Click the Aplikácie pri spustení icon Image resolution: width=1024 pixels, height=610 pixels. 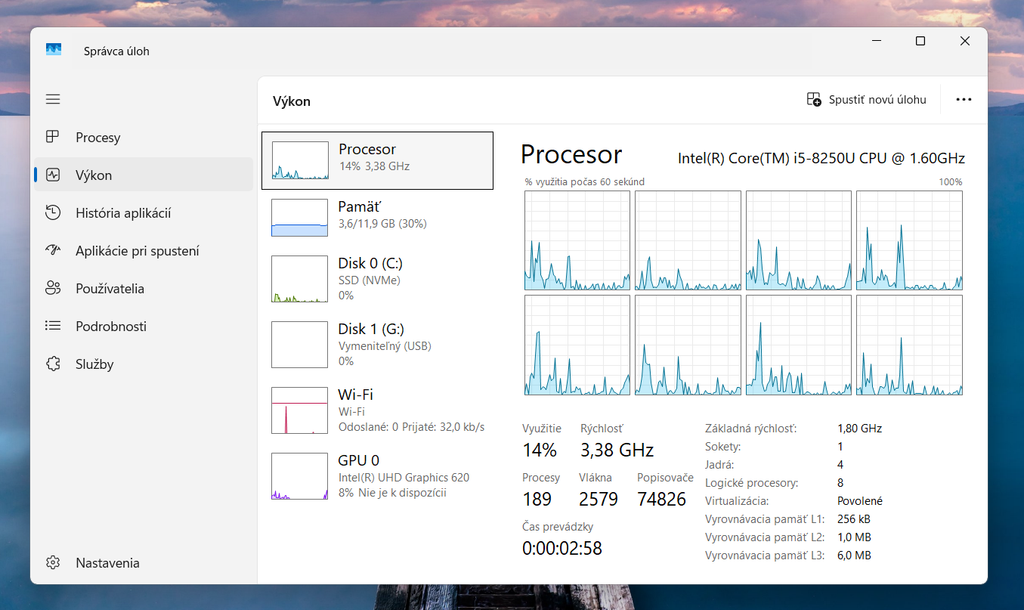pos(53,250)
